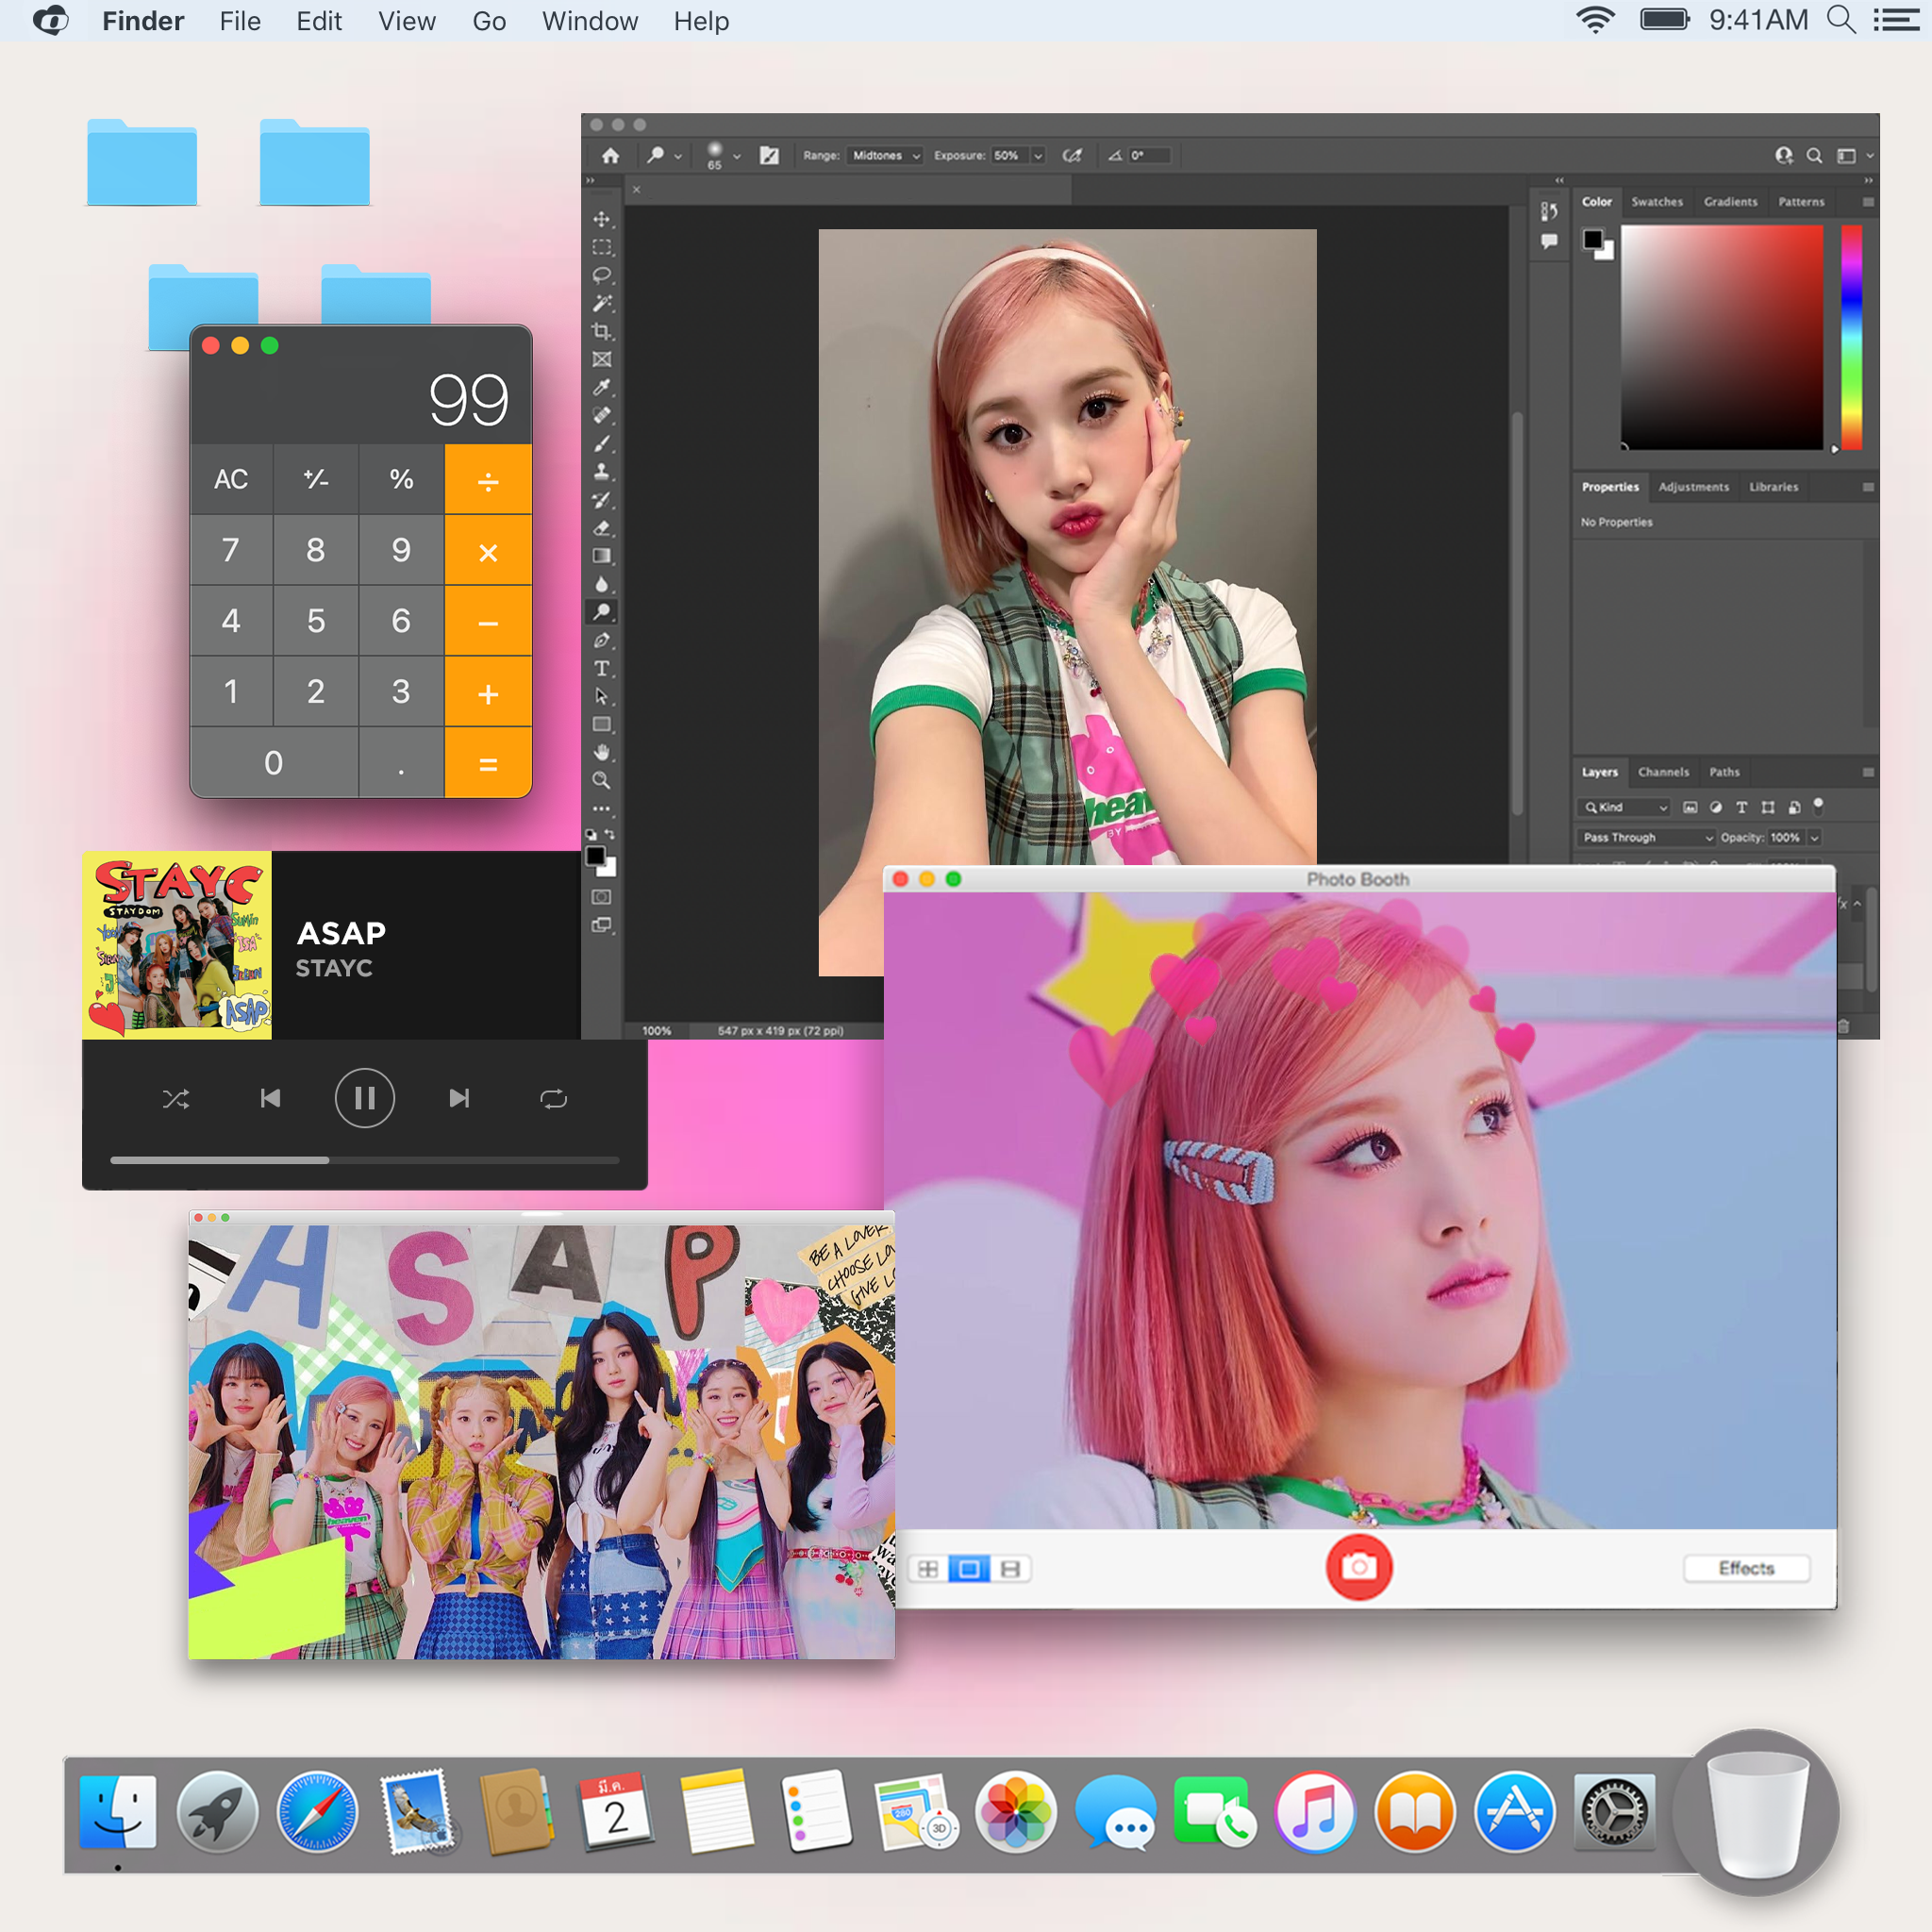
Task: Toggle Quick Mask mode in the toolbar
Action: point(601,897)
